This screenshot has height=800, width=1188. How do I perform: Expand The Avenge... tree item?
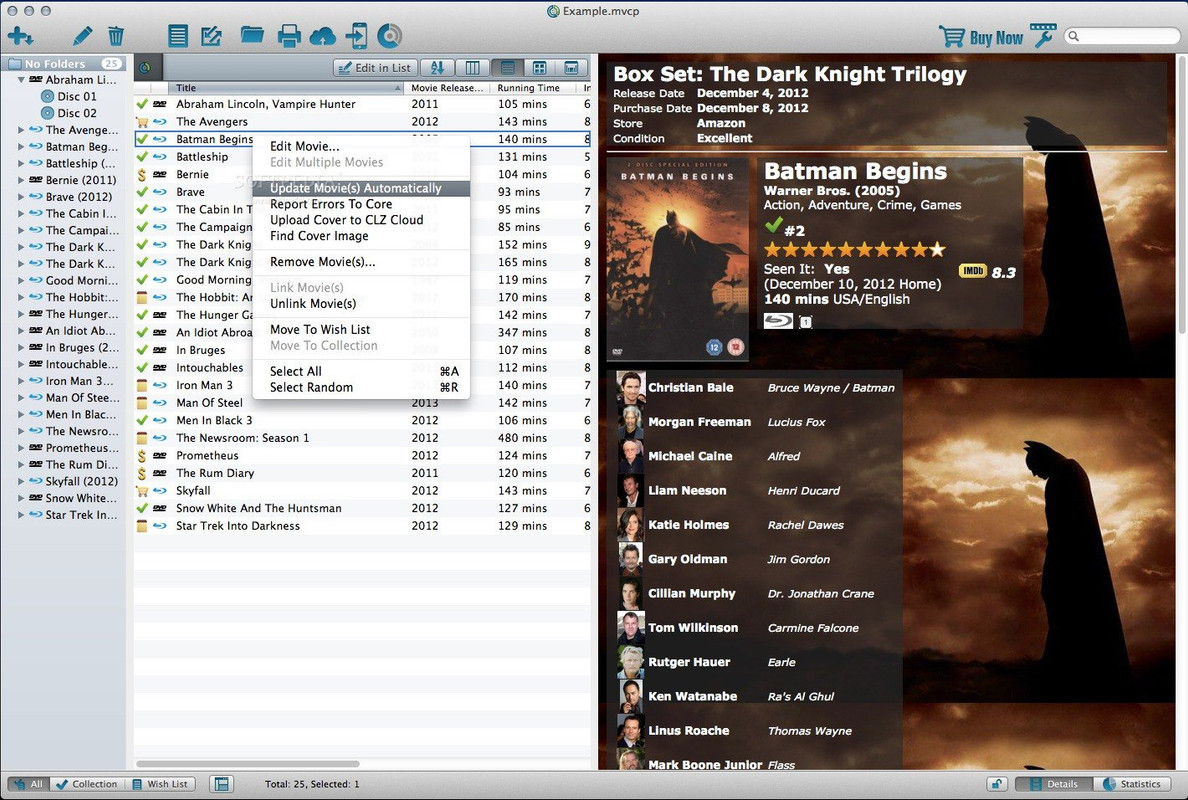(21, 130)
